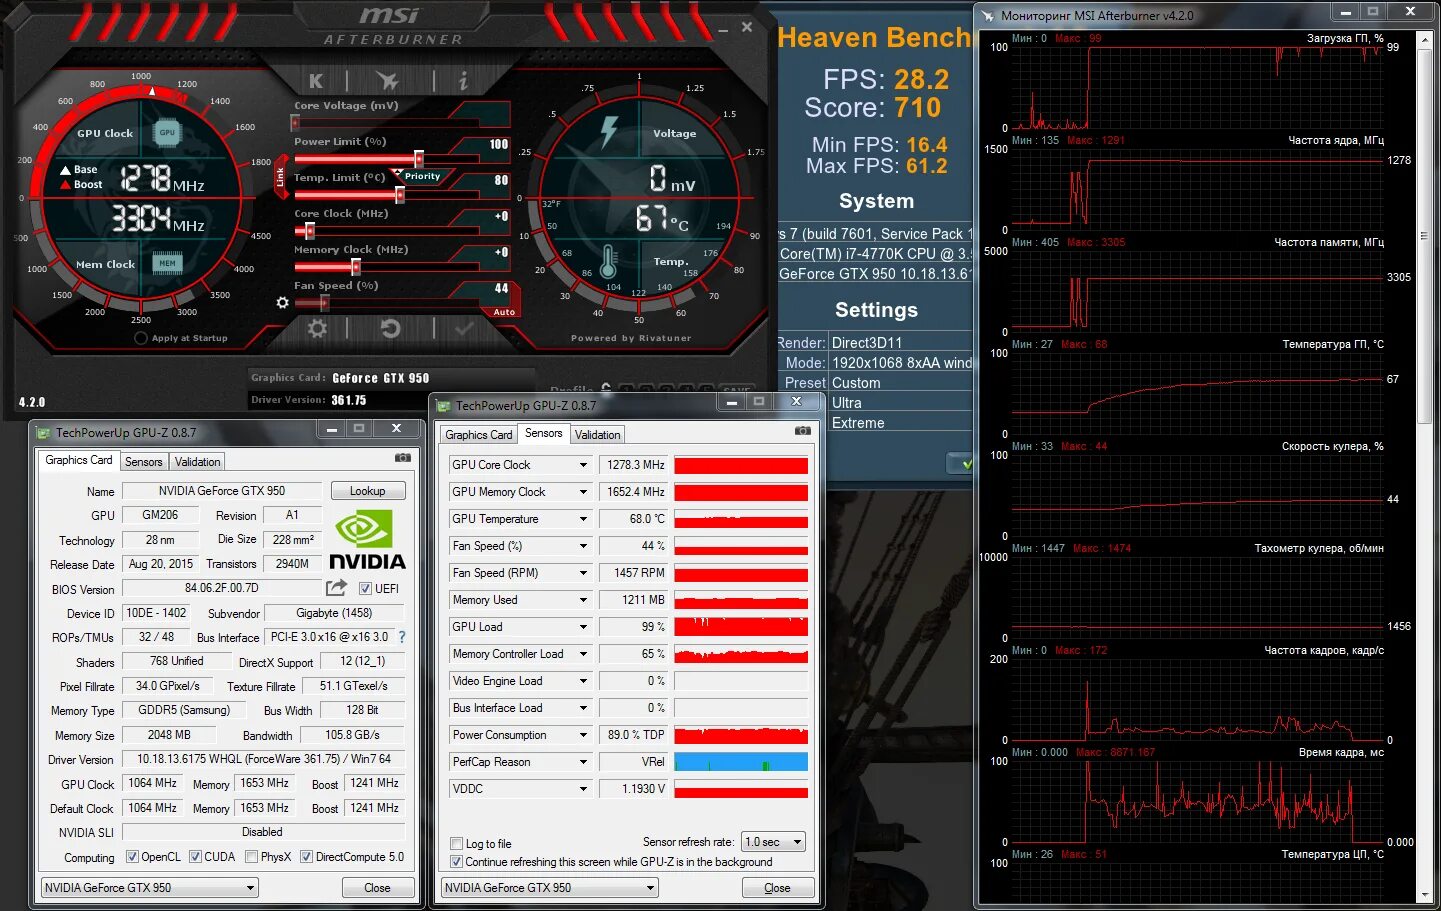
Task: Enable the Apply at Startup option
Action: point(141,338)
